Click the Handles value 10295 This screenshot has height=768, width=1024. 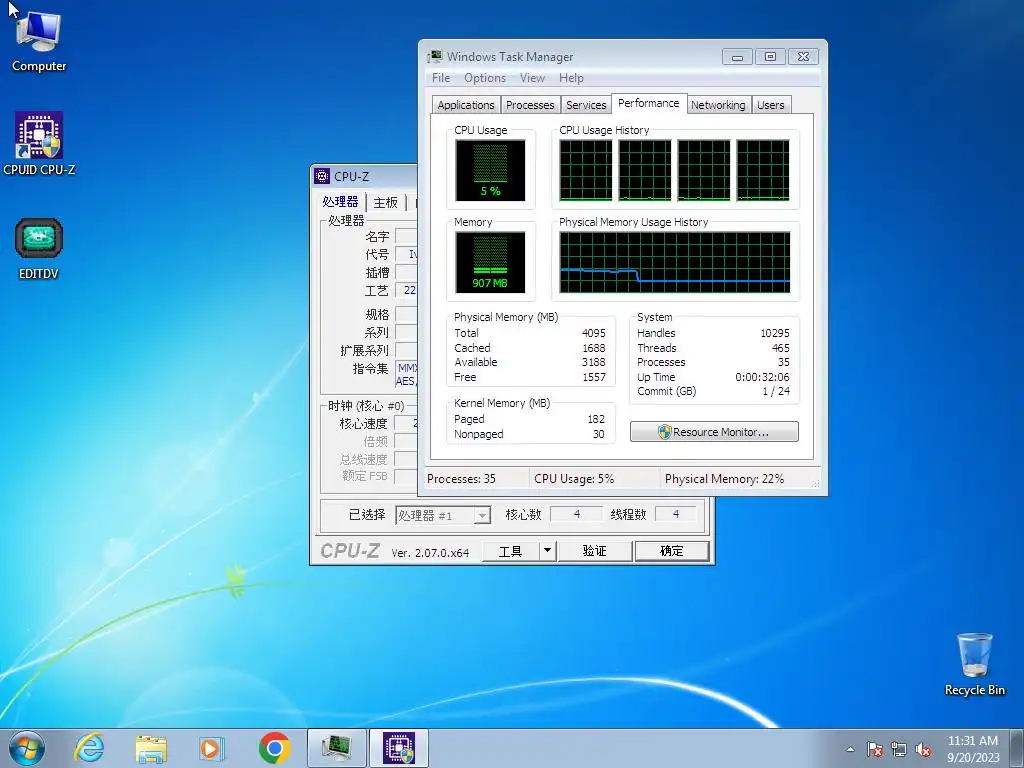[x=775, y=333]
